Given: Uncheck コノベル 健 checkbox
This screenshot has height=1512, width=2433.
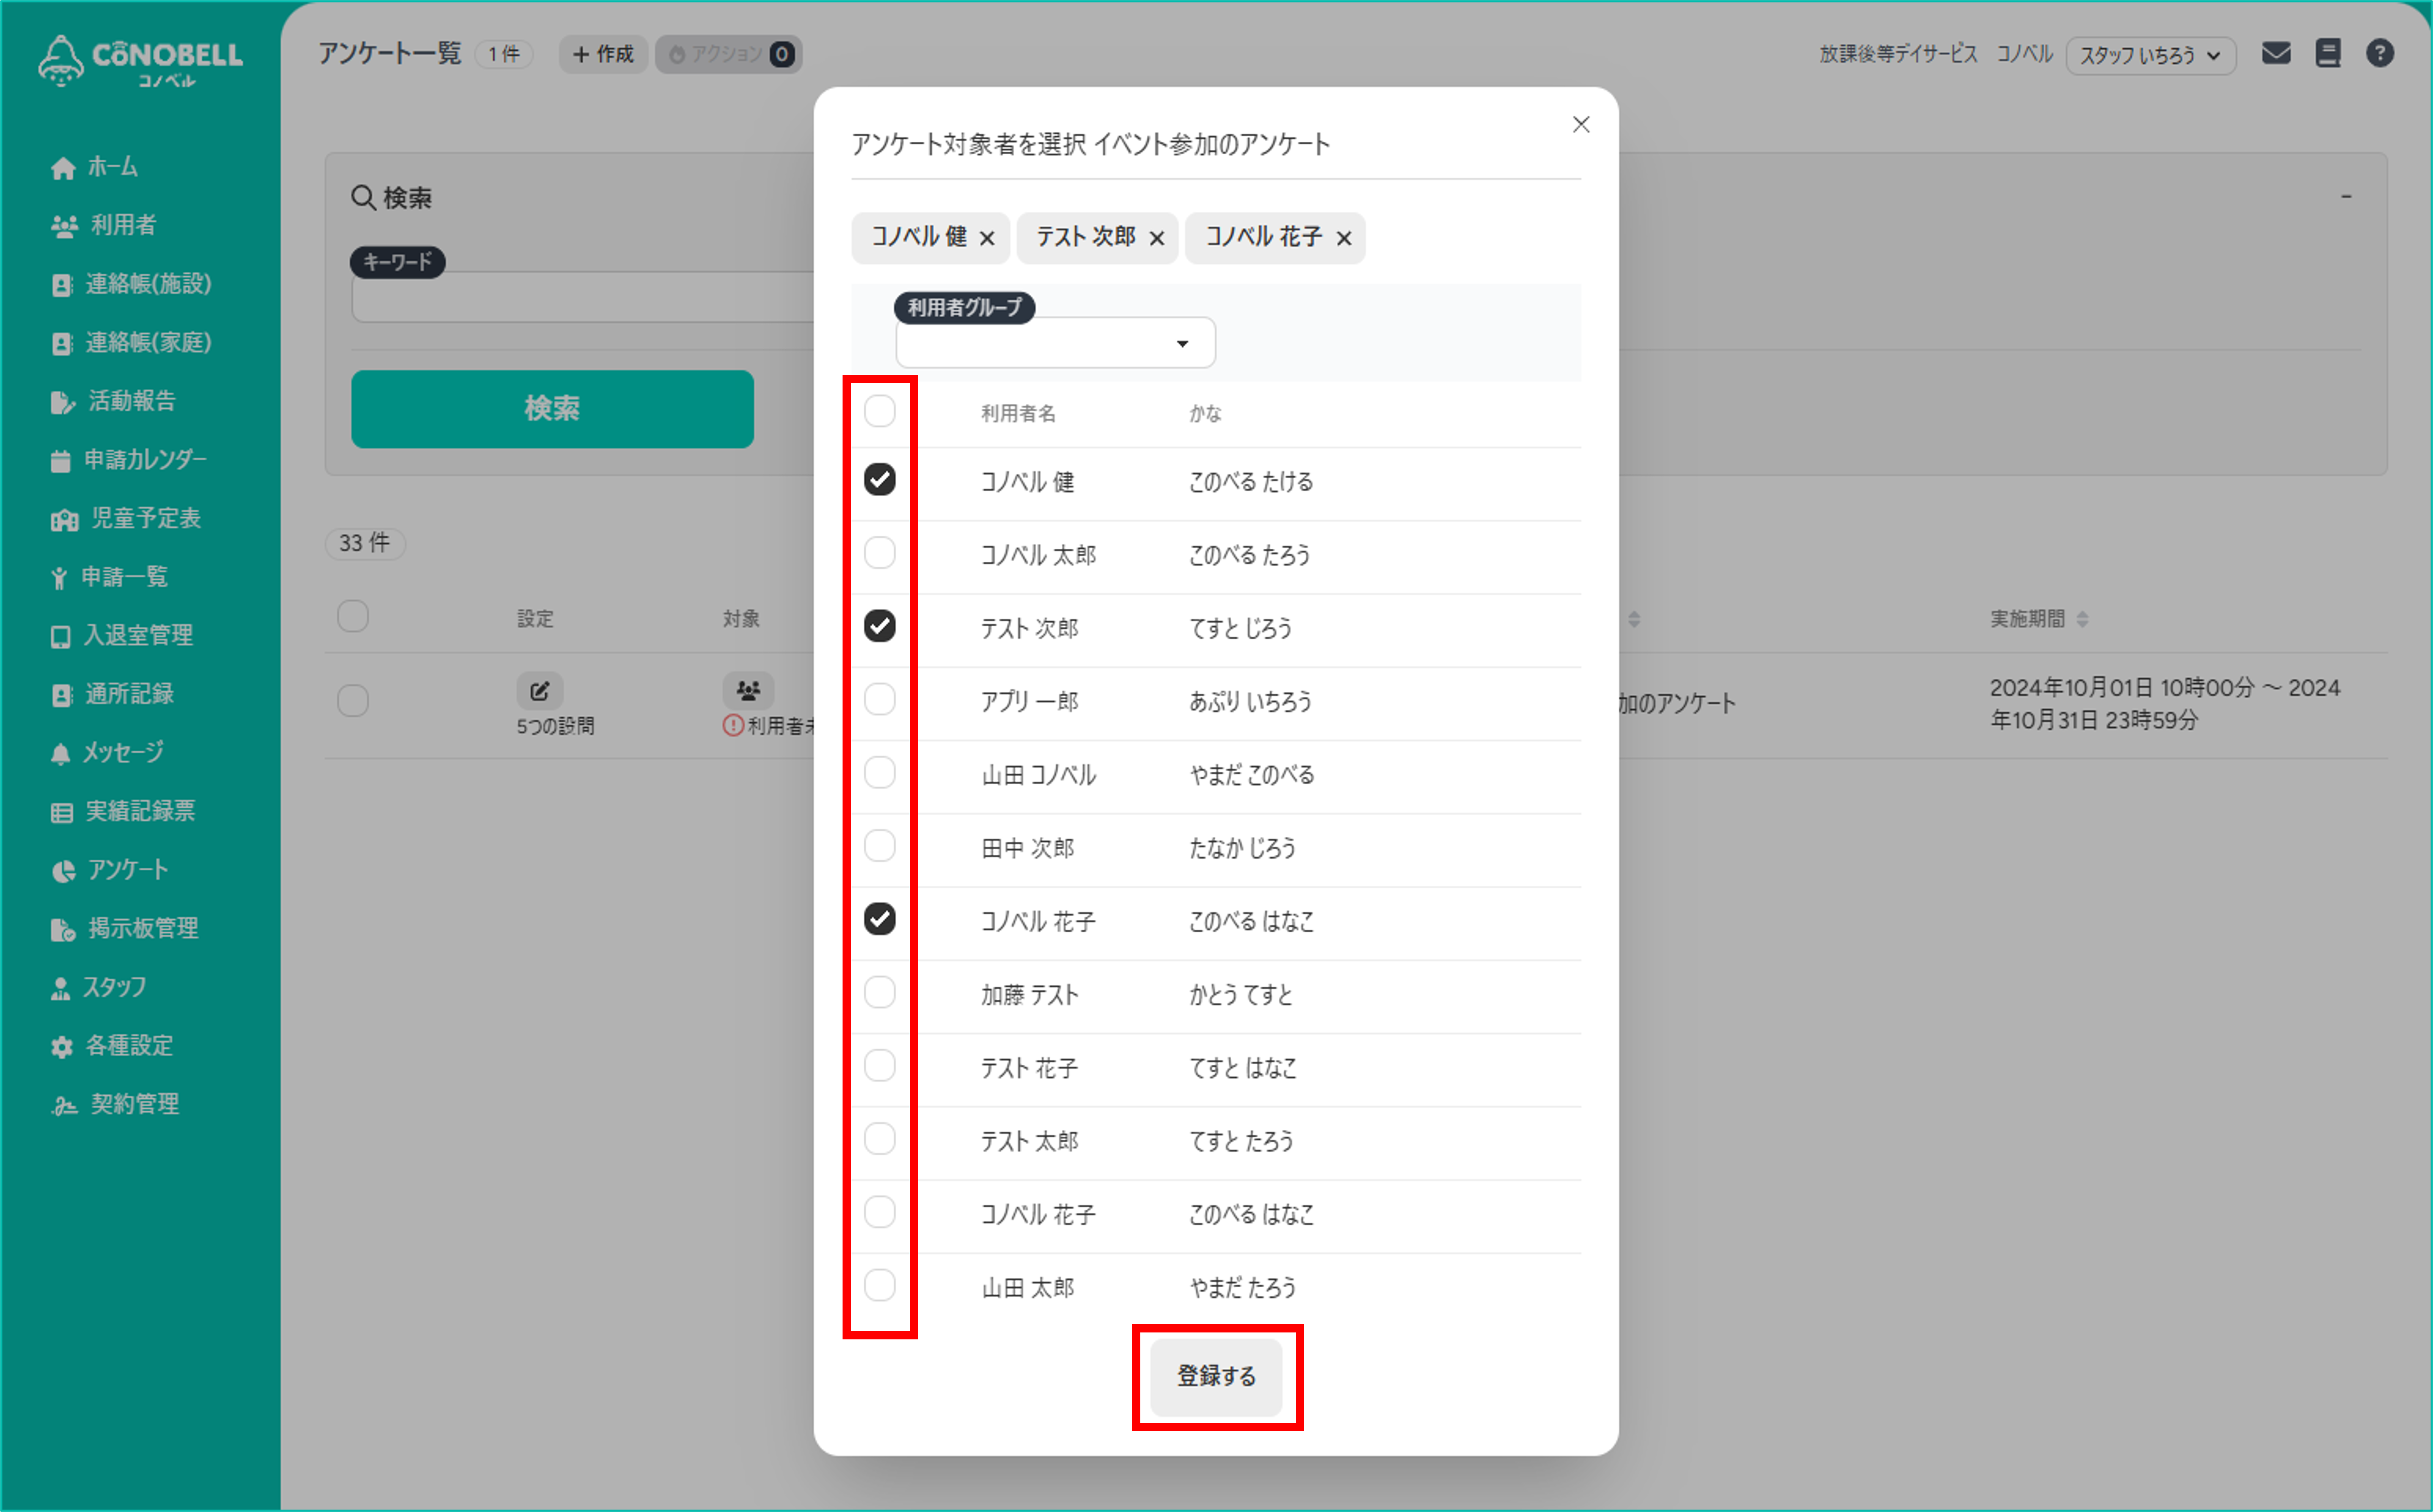Looking at the screenshot, I should click(x=880, y=480).
